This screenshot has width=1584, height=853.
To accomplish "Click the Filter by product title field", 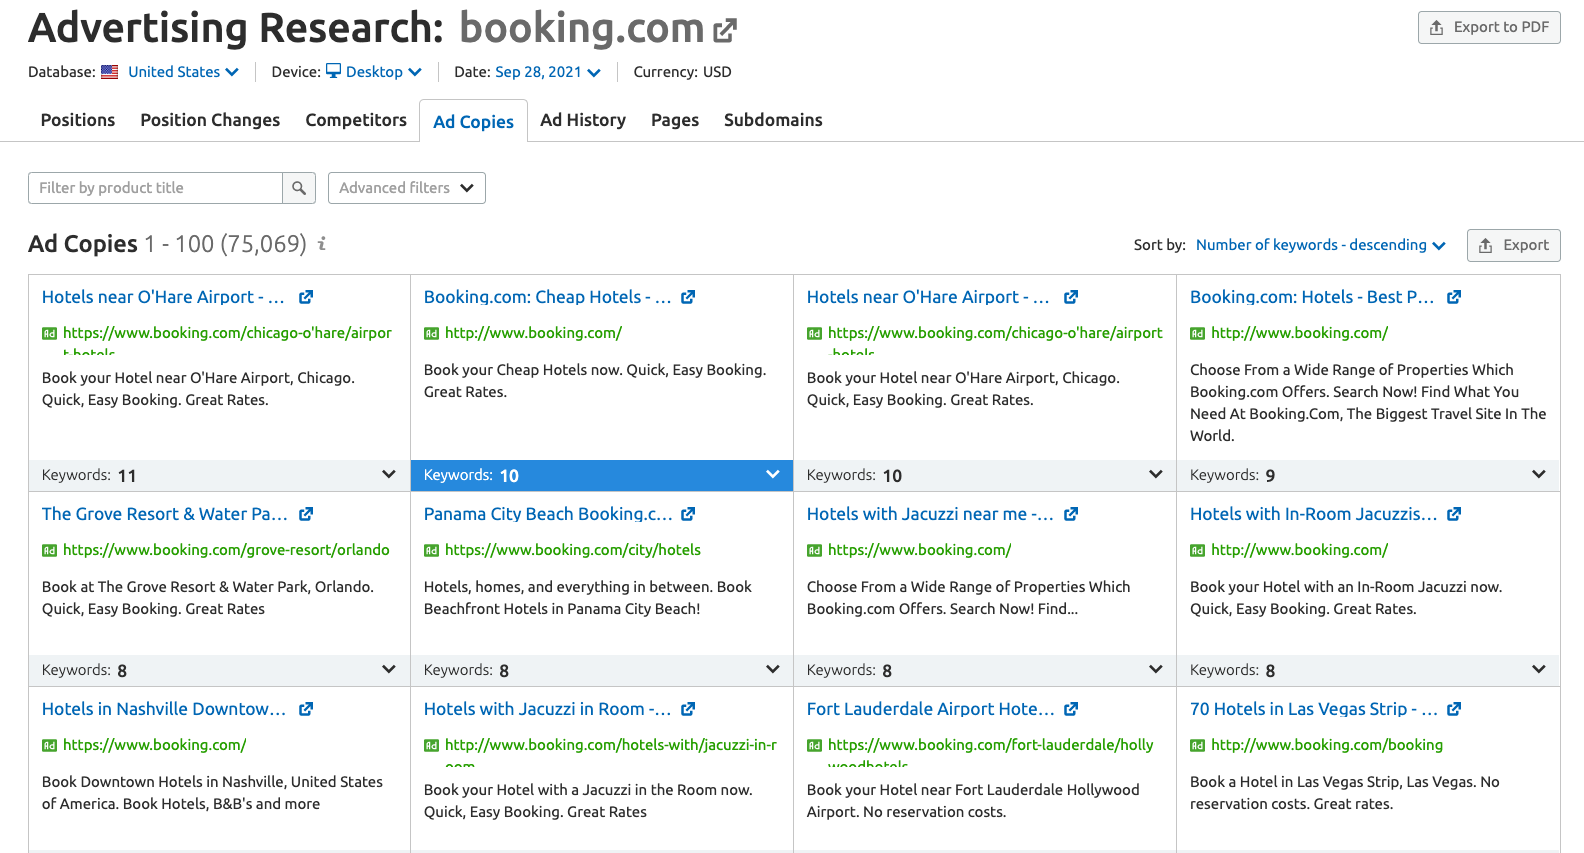I will pyautogui.click(x=156, y=188).
